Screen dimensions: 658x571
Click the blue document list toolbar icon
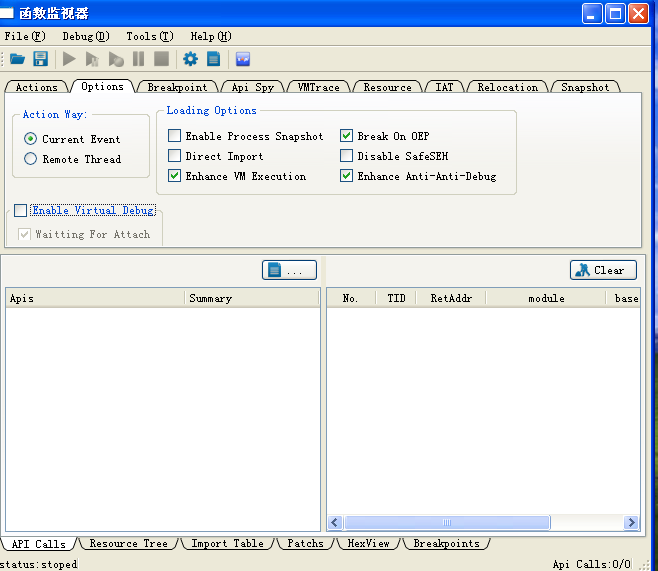(x=214, y=59)
